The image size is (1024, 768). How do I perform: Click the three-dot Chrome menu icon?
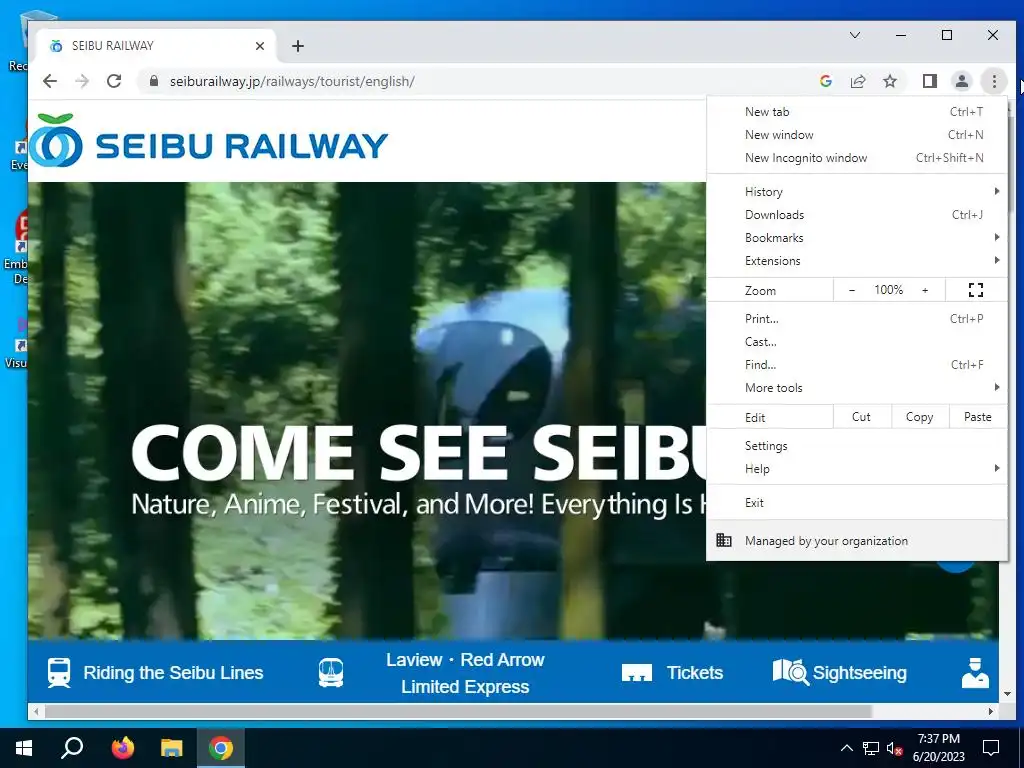tap(994, 81)
